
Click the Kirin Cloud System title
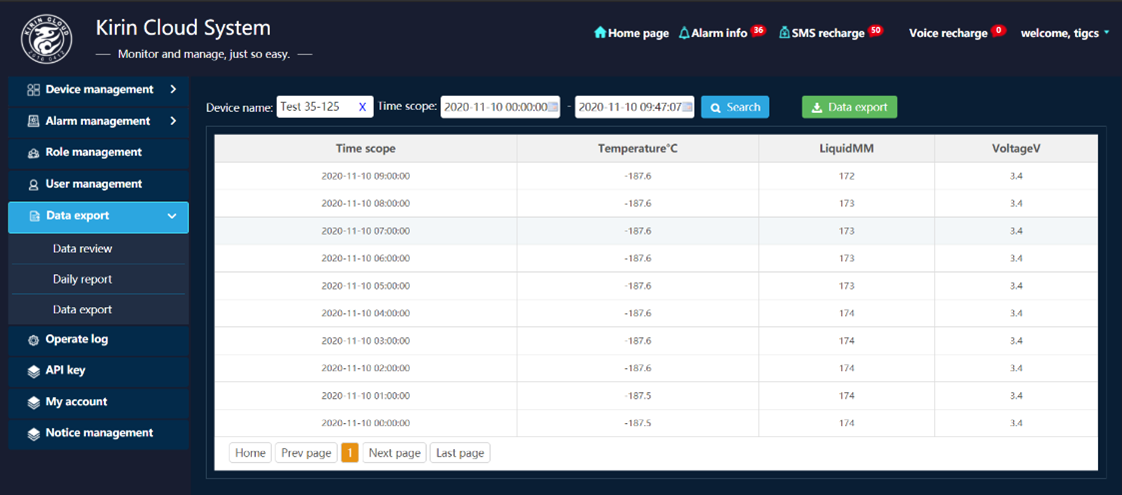(183, 29)
